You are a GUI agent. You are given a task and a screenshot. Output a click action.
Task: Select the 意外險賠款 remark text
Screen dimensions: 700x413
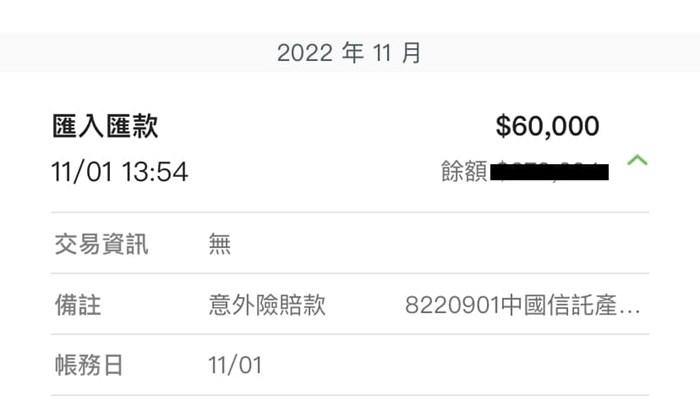pyautogui.click(x=267, y=305)
